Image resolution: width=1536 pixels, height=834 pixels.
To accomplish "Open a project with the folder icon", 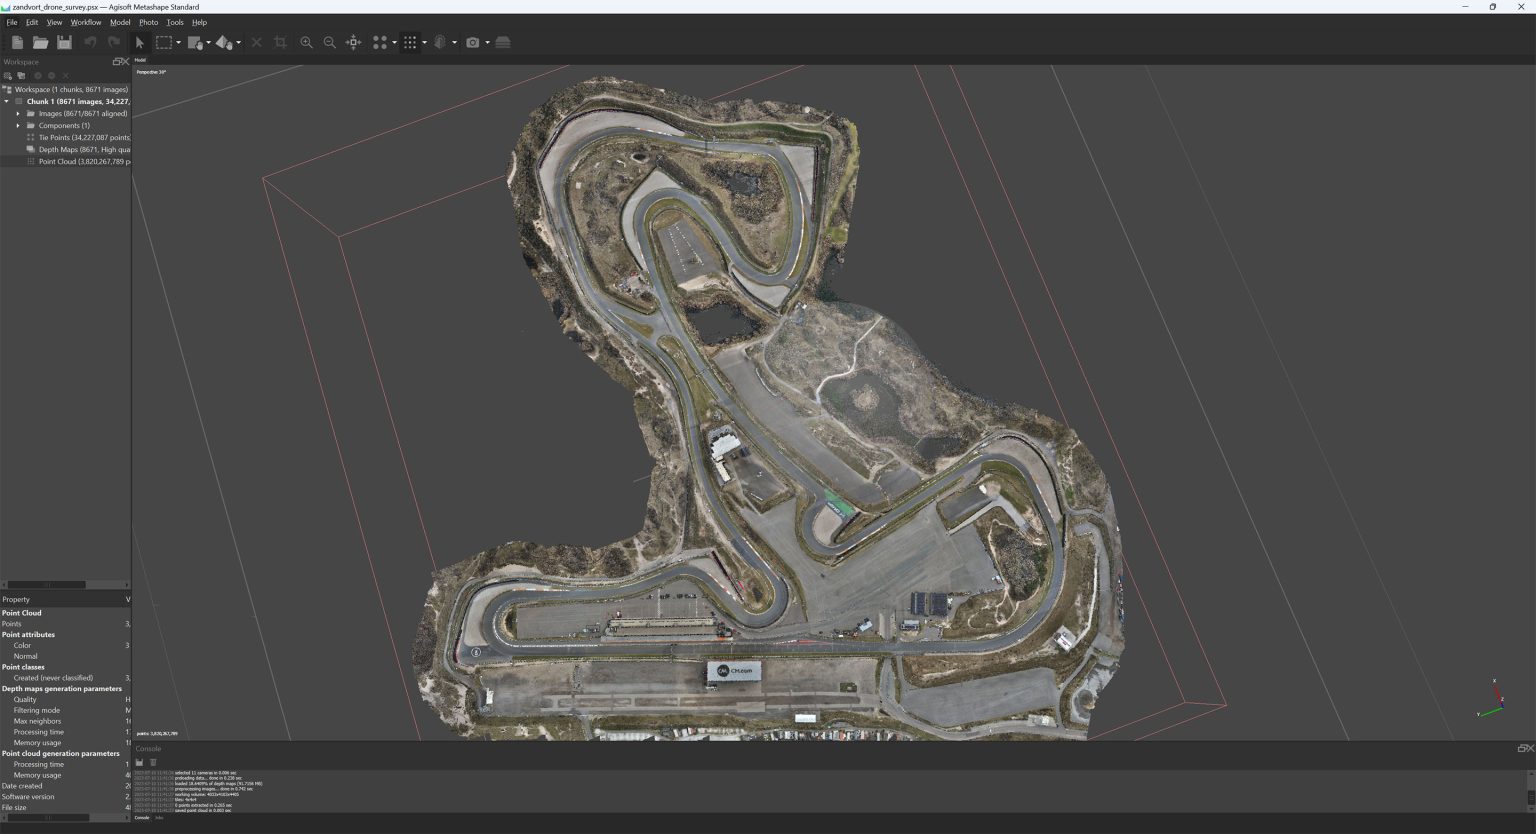I will (40, 42).
